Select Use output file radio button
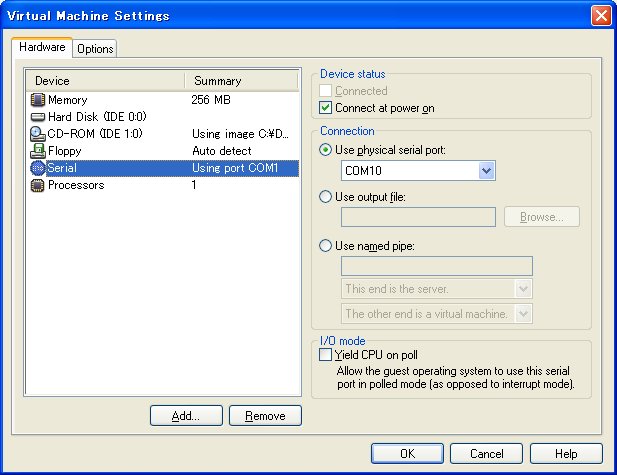The width and height of the screenshot is (617, 475). tap(325, 197)
